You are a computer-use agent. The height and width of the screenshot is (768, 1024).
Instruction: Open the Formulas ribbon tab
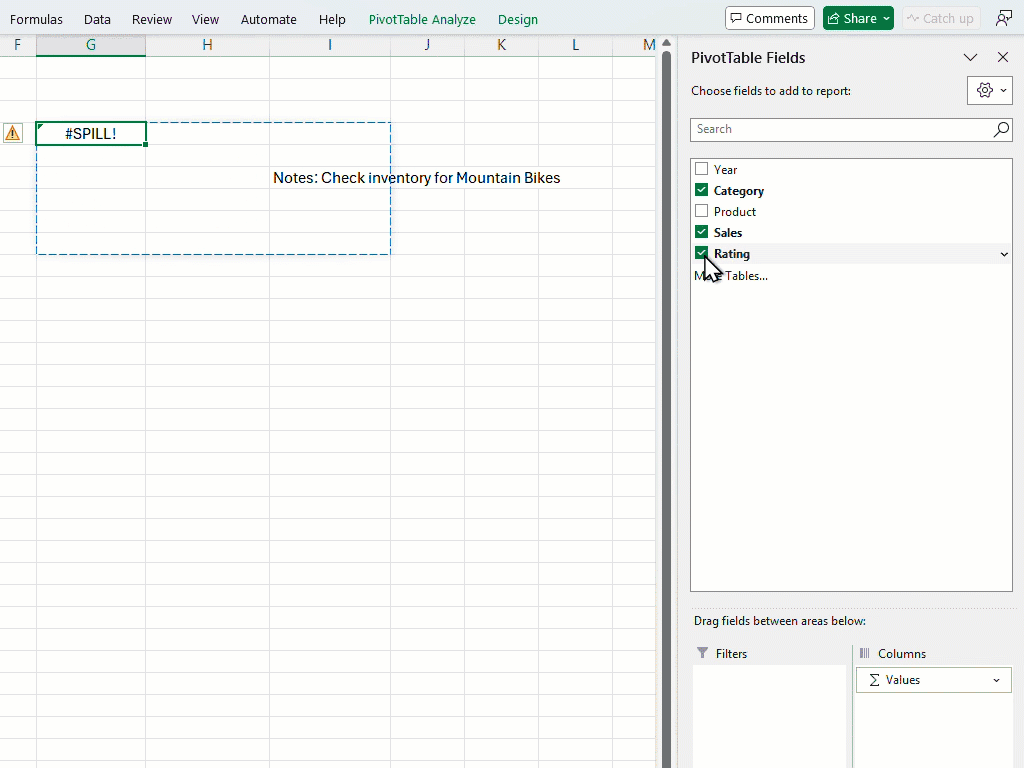[36, 20]
